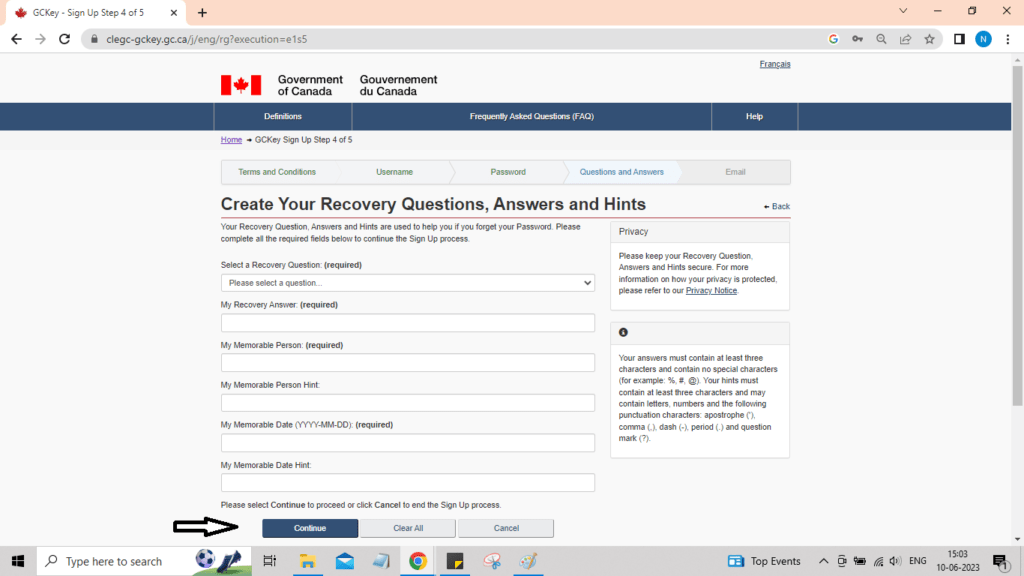
Task: Go to the Password step tab
Action: click(508, 172)
